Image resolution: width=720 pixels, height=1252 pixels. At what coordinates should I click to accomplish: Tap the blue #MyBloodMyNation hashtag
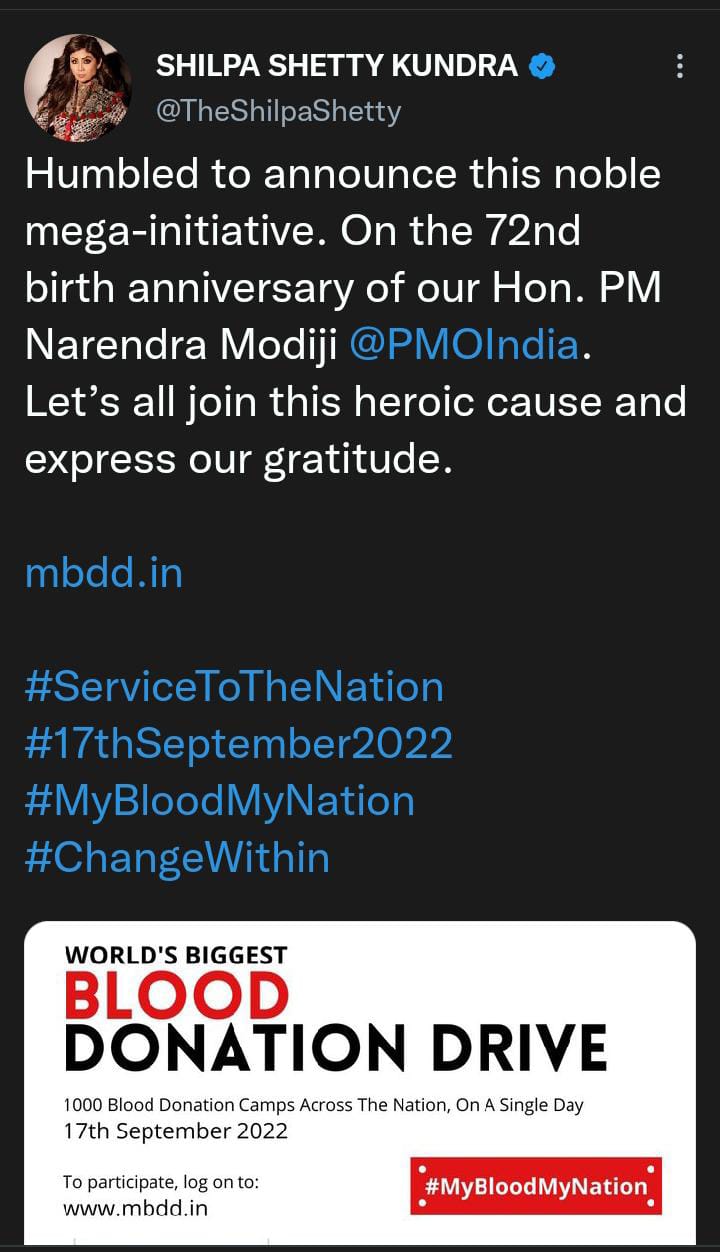[x=219, y=801]
